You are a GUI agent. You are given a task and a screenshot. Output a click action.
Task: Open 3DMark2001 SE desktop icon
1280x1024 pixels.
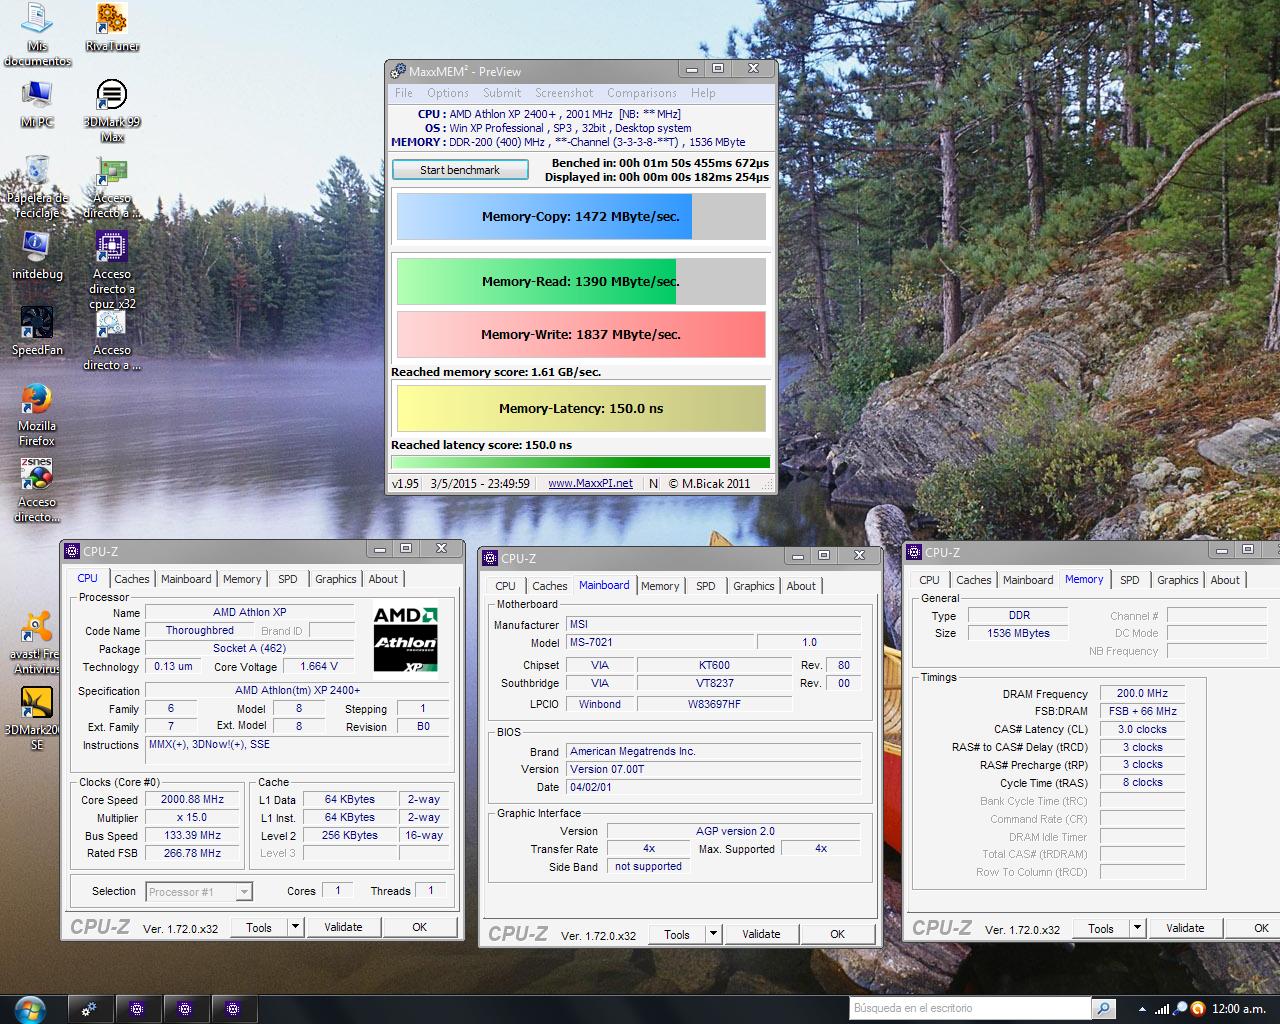pos(37,718)
